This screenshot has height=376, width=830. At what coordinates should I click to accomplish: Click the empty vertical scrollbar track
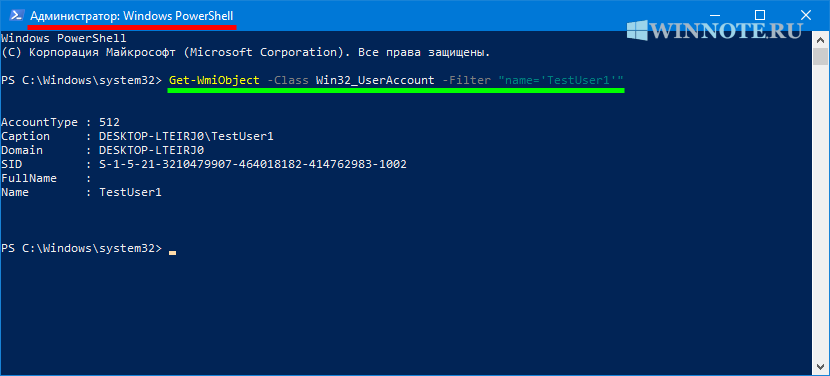820,212
